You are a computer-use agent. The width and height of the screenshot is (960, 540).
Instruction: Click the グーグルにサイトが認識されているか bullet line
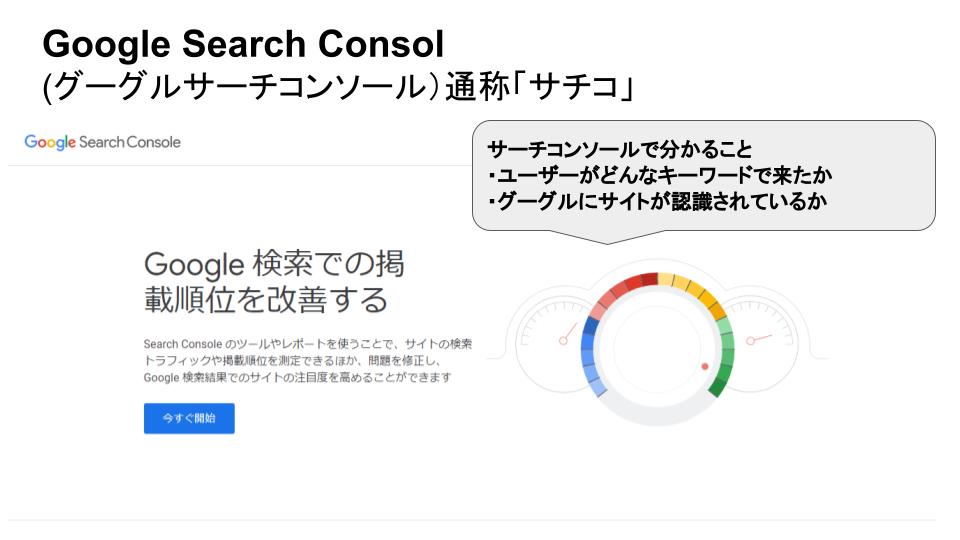pos(658,201)
